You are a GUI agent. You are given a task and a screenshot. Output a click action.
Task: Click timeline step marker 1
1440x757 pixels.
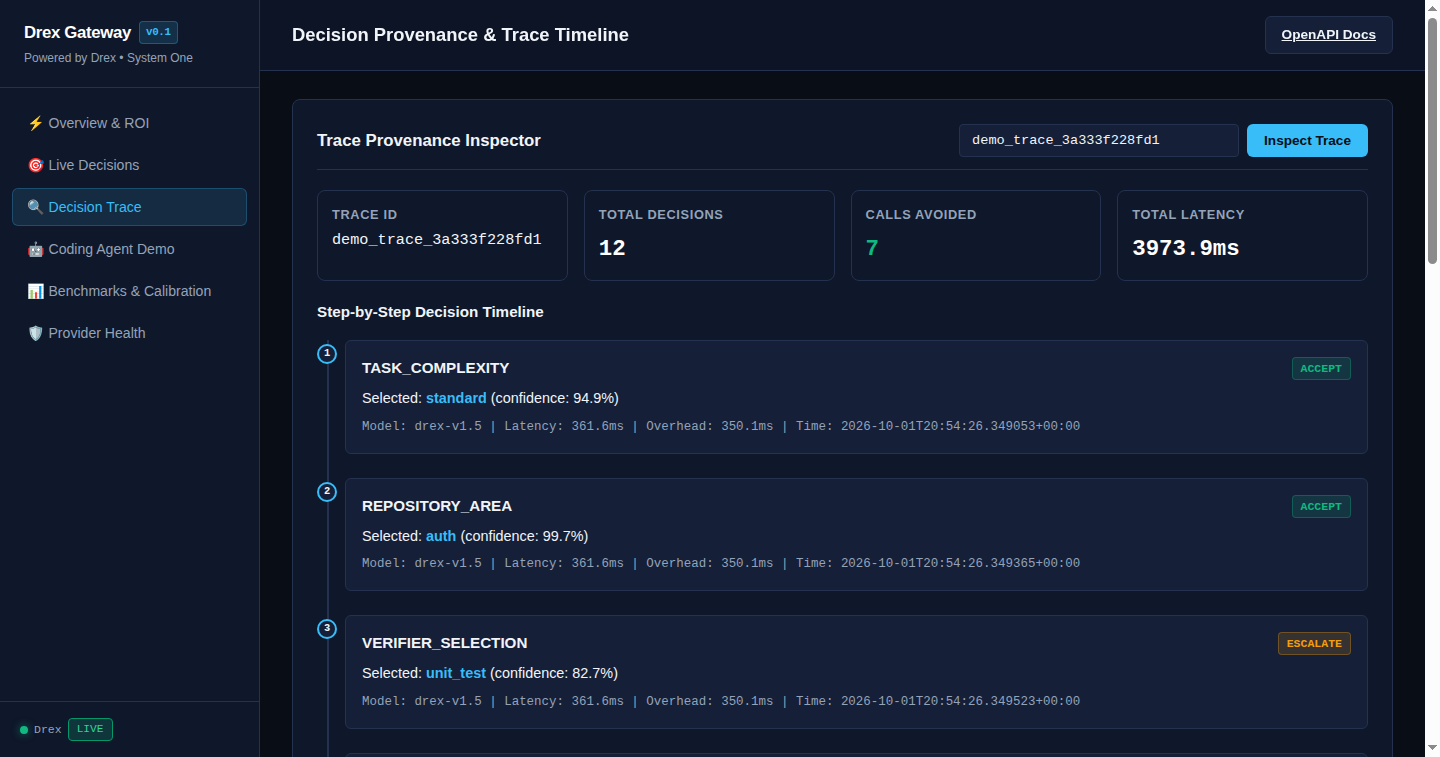327,353
